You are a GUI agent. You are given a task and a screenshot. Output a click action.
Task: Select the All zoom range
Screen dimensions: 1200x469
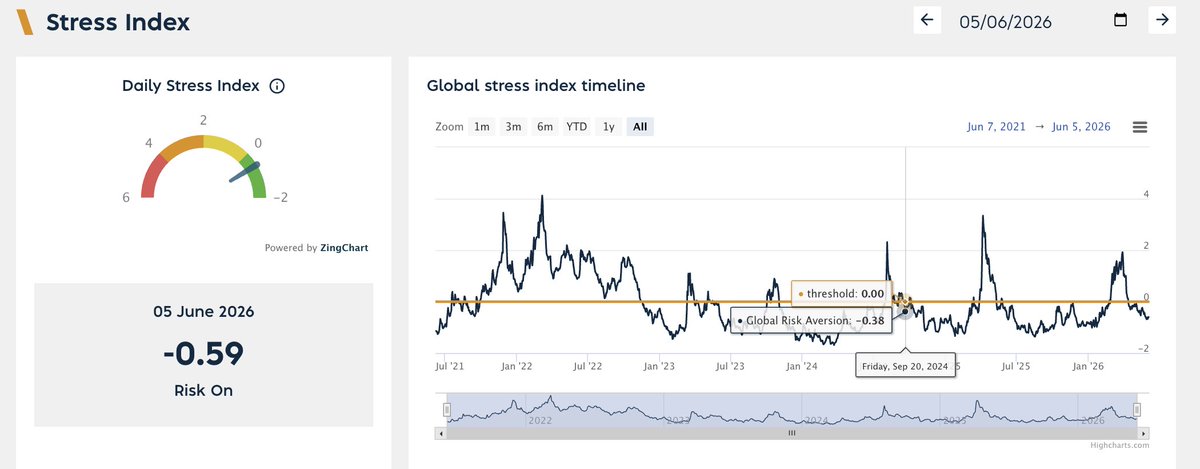point(640,127)
